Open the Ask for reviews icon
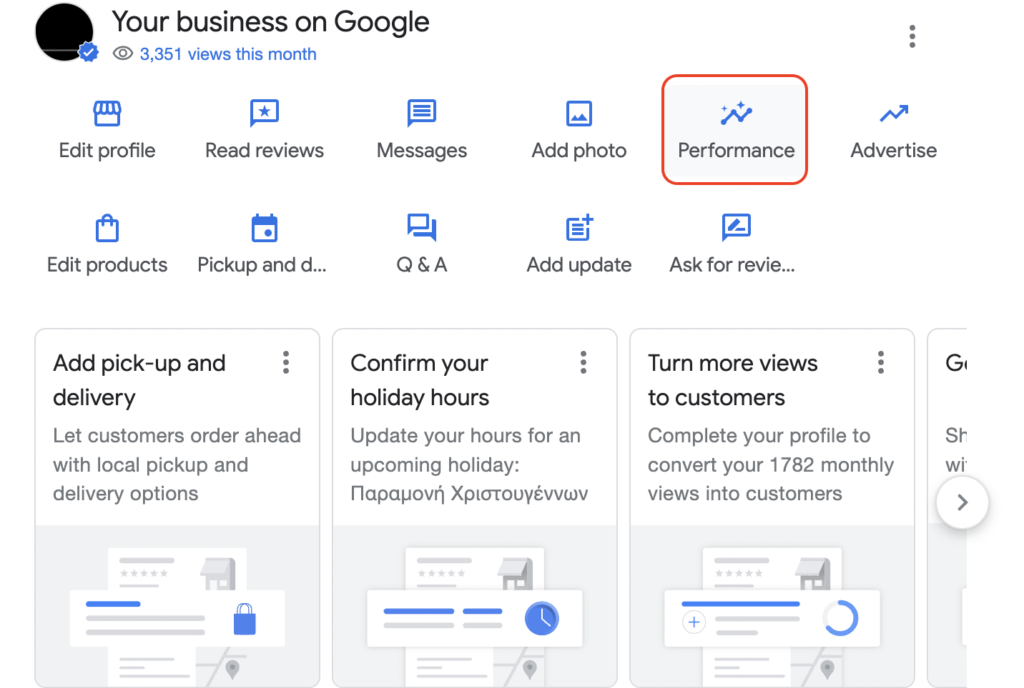This screenshot has height=688, width=1024. 736,229
